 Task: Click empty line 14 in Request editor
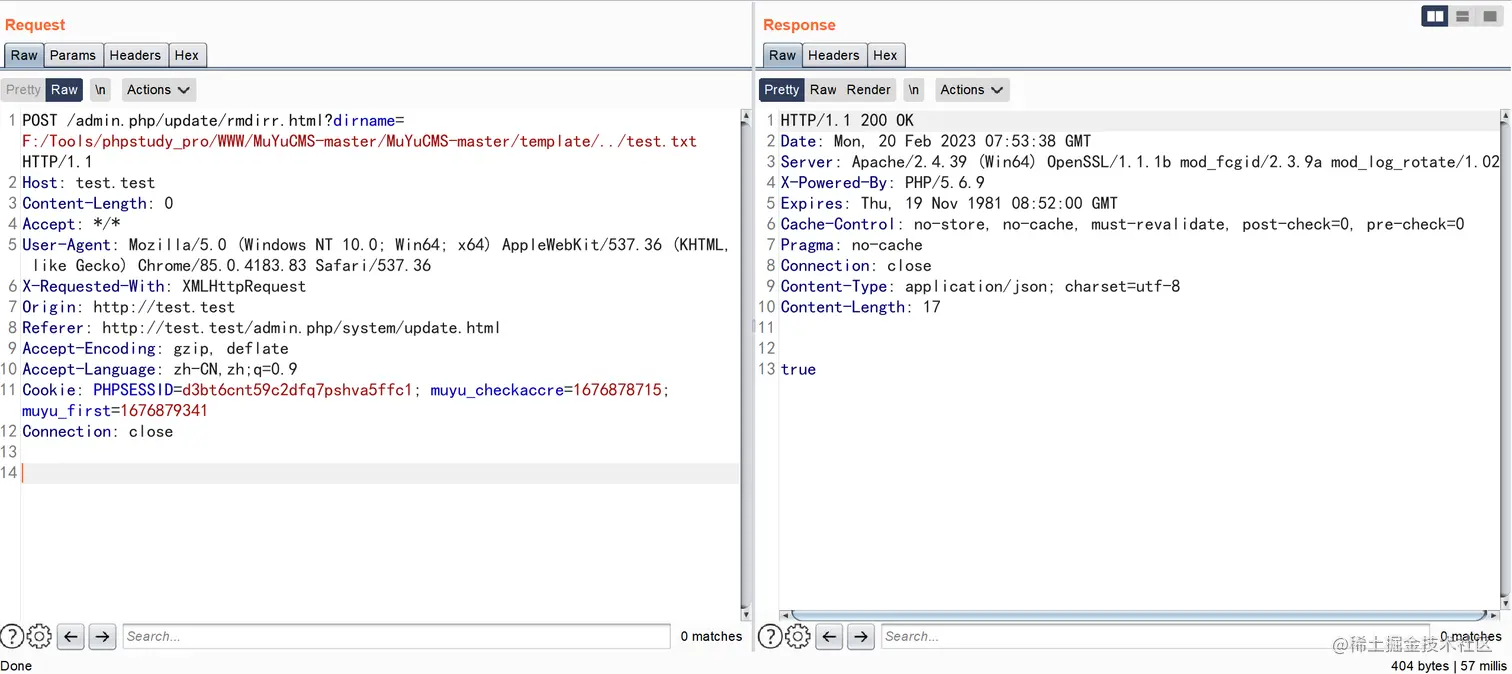tap(380, 473)
